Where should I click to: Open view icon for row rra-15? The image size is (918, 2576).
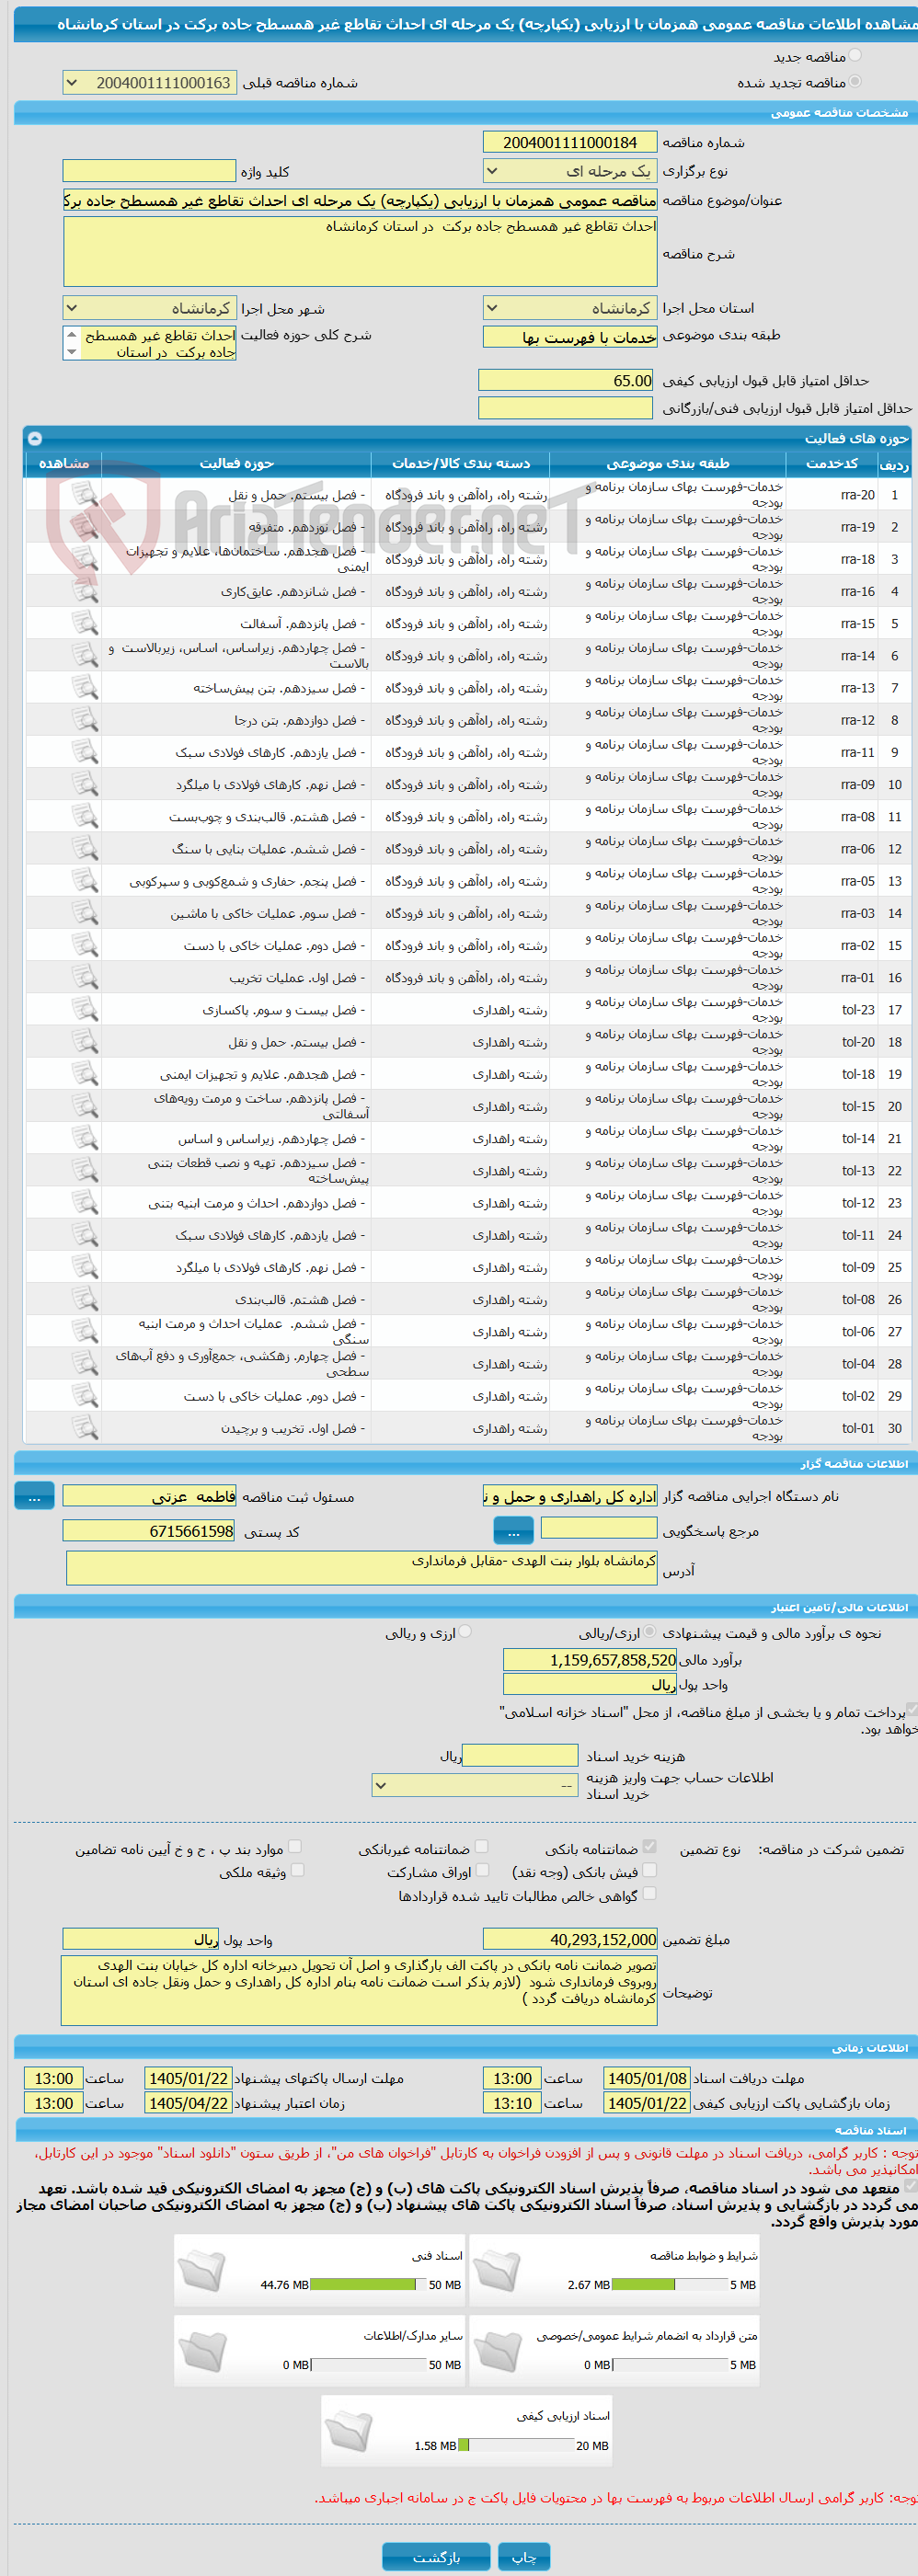(85, 623)
